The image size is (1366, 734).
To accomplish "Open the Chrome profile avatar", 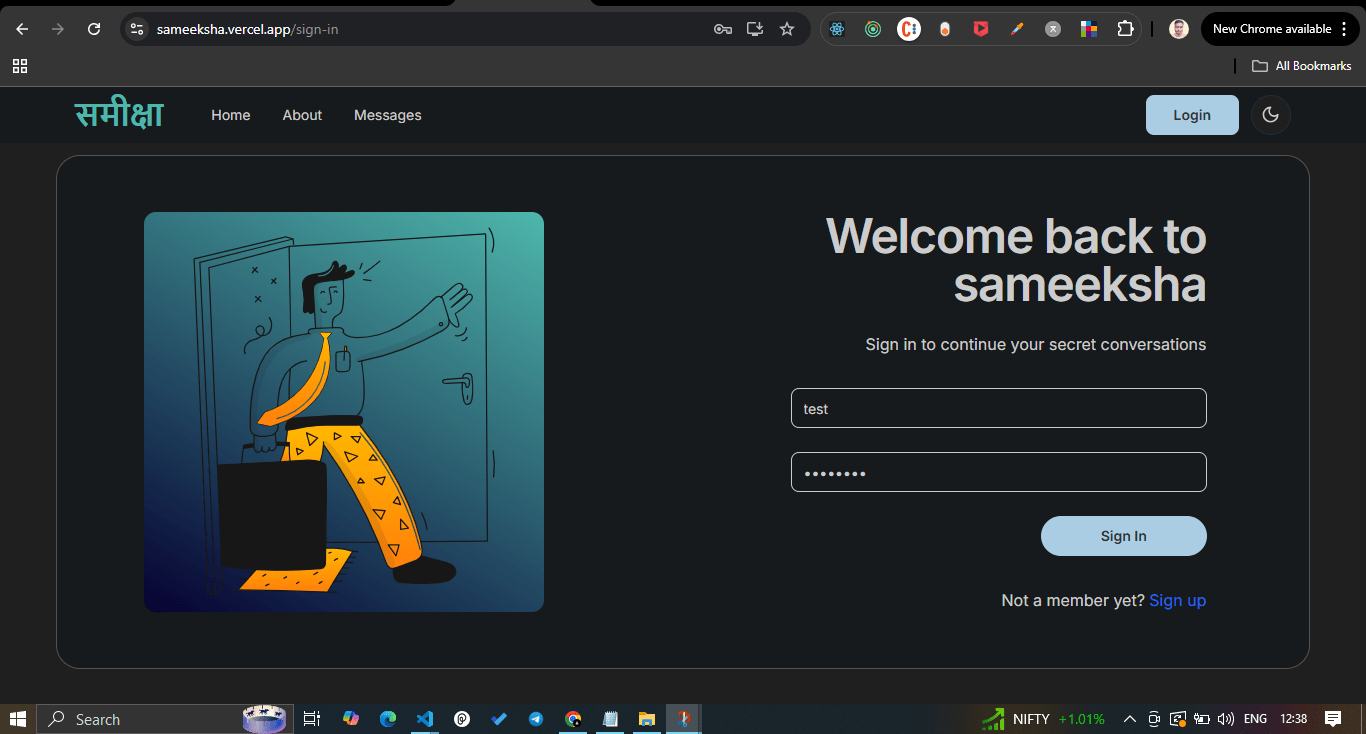I will [x=1179, y=29].
